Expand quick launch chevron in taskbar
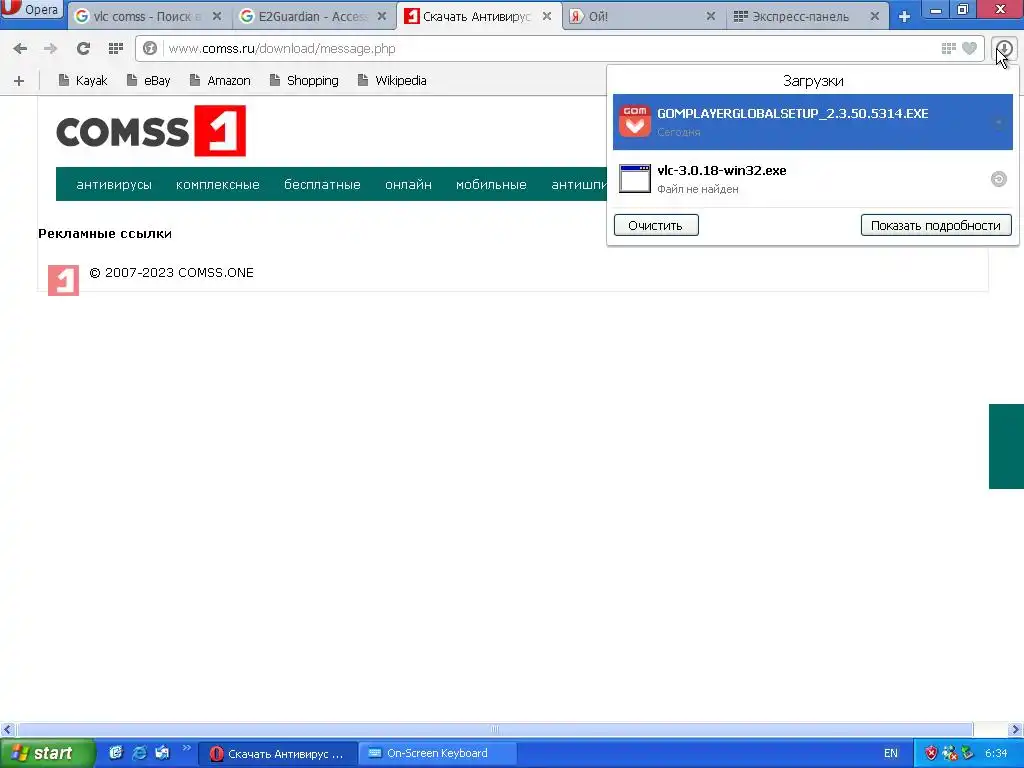This screenshot has width=1024, height=768. 187,748
